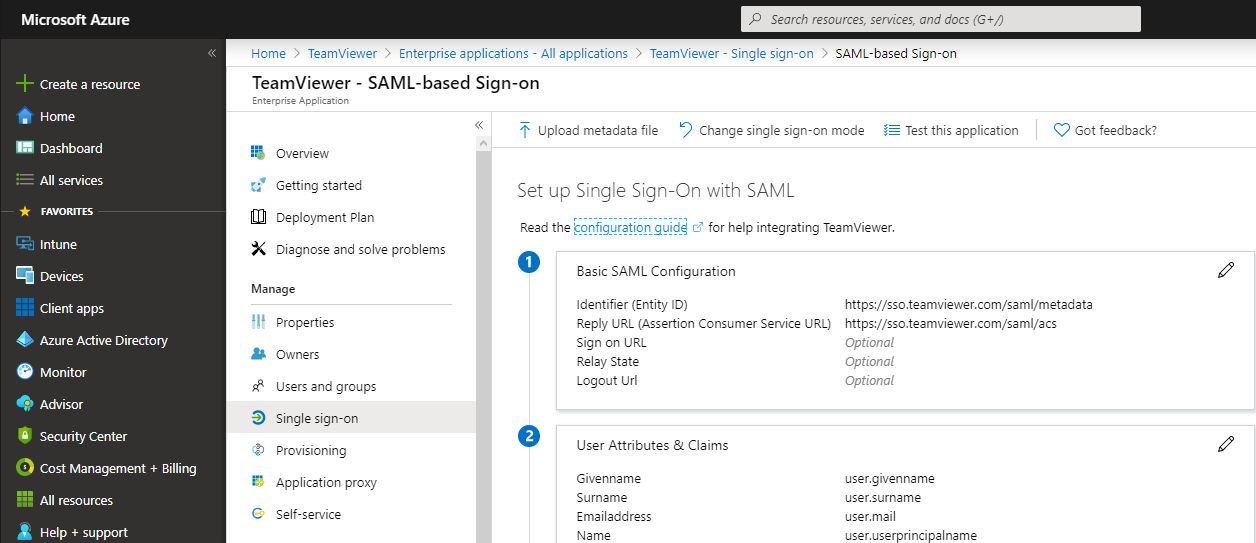The height and width of the screenshot is (543, 1256).
Task: Click the Create a resource plus icon
Action: click(25, 84)
